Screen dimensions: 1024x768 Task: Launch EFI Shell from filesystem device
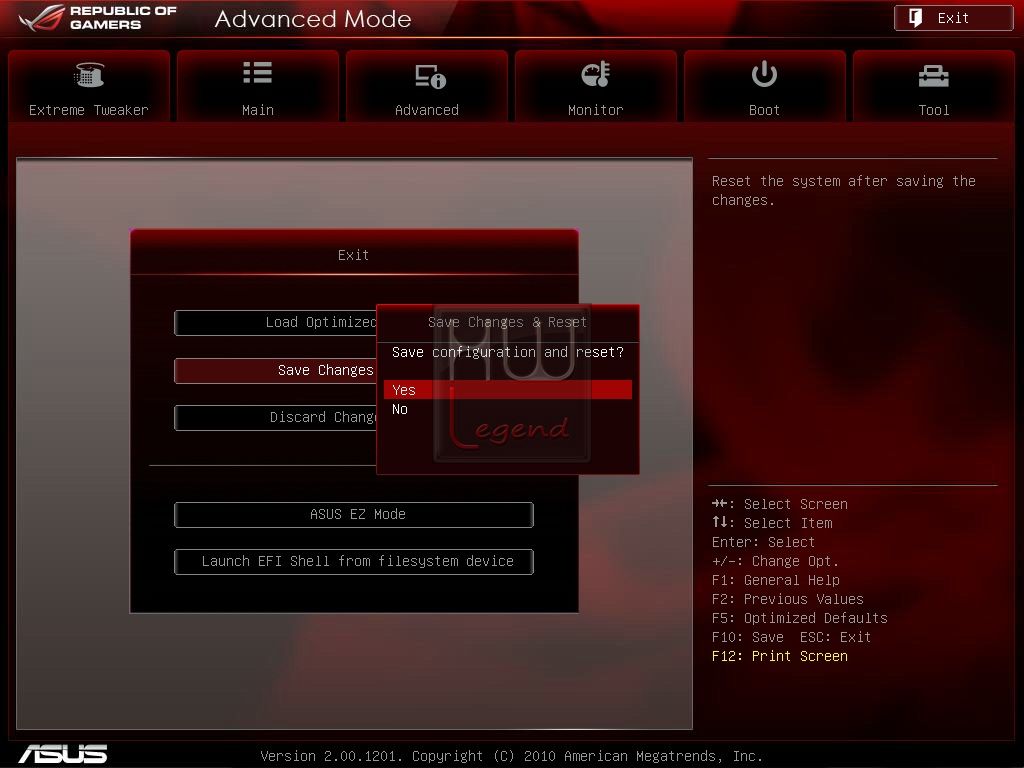click(354, 562)
